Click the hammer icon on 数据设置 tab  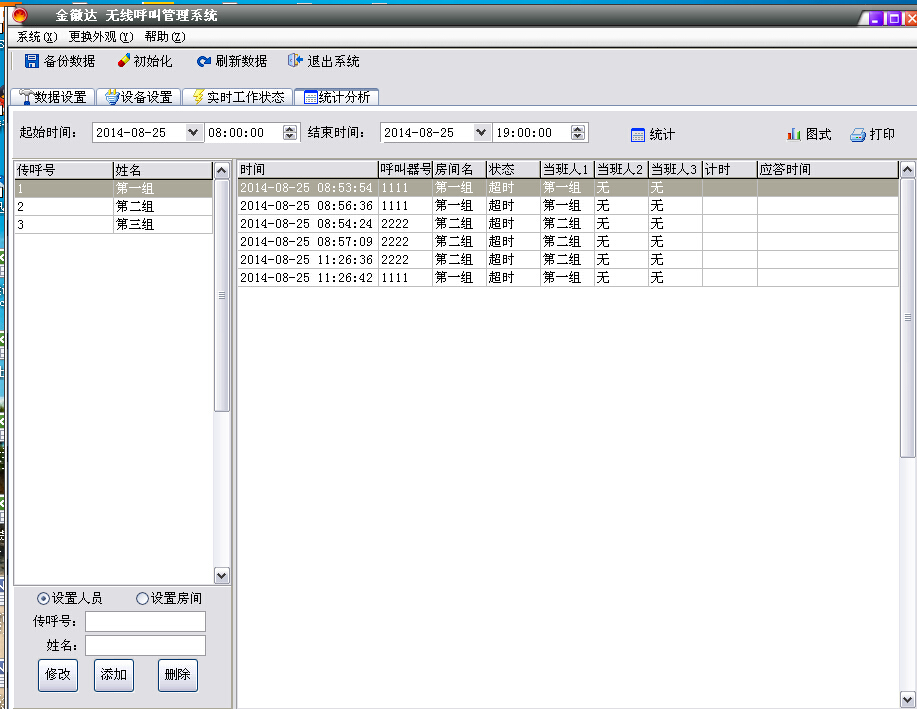tap(26, 97)
